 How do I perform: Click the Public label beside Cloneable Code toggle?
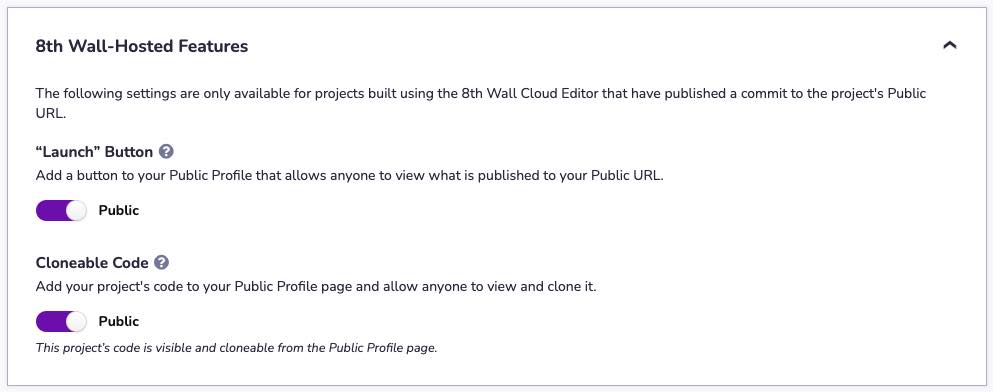tap(118, 321)
